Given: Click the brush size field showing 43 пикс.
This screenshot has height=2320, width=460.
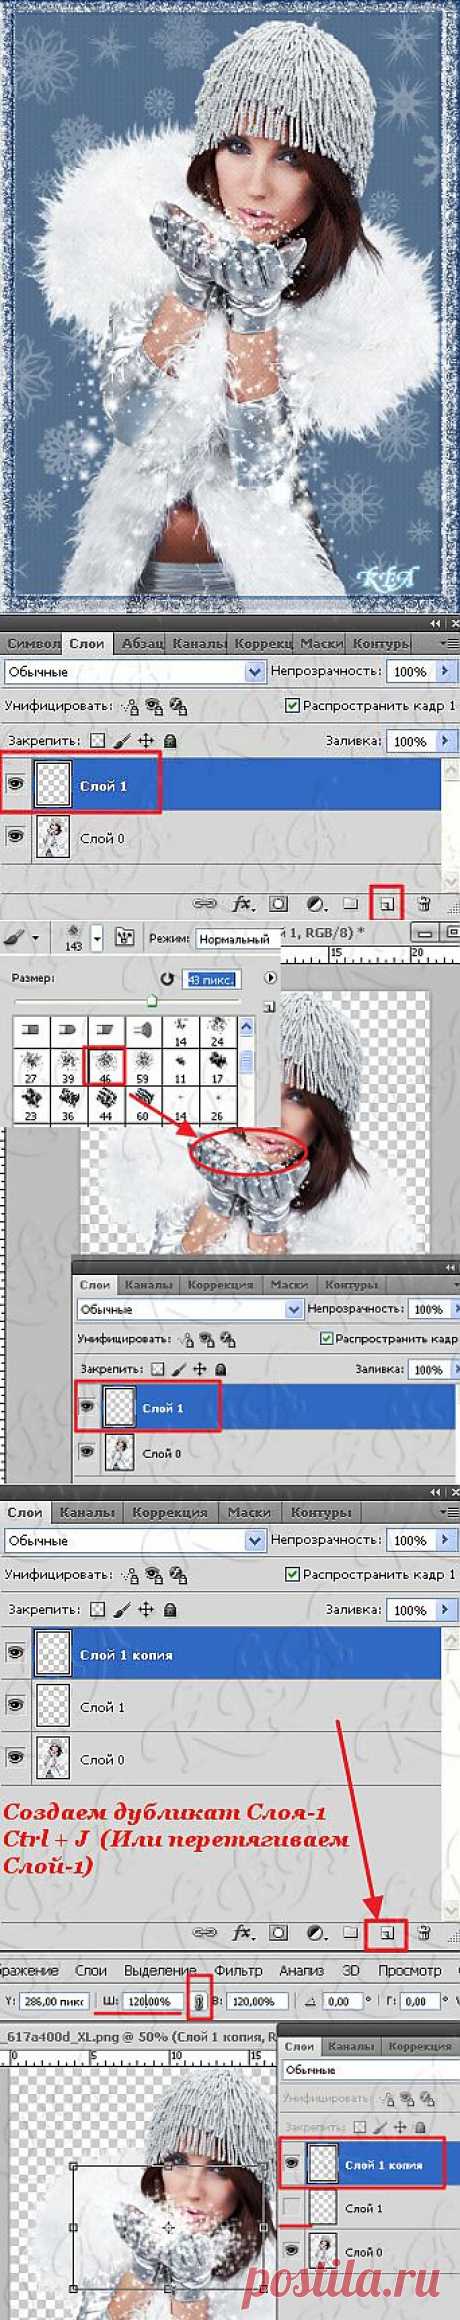Looking at the screenshot, I should [x=211, y=979].
